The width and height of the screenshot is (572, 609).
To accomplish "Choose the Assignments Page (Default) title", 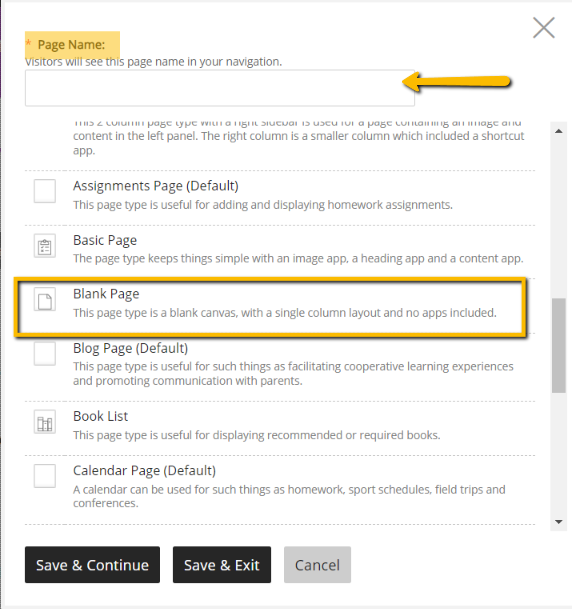I will click(x=156, y=186).
